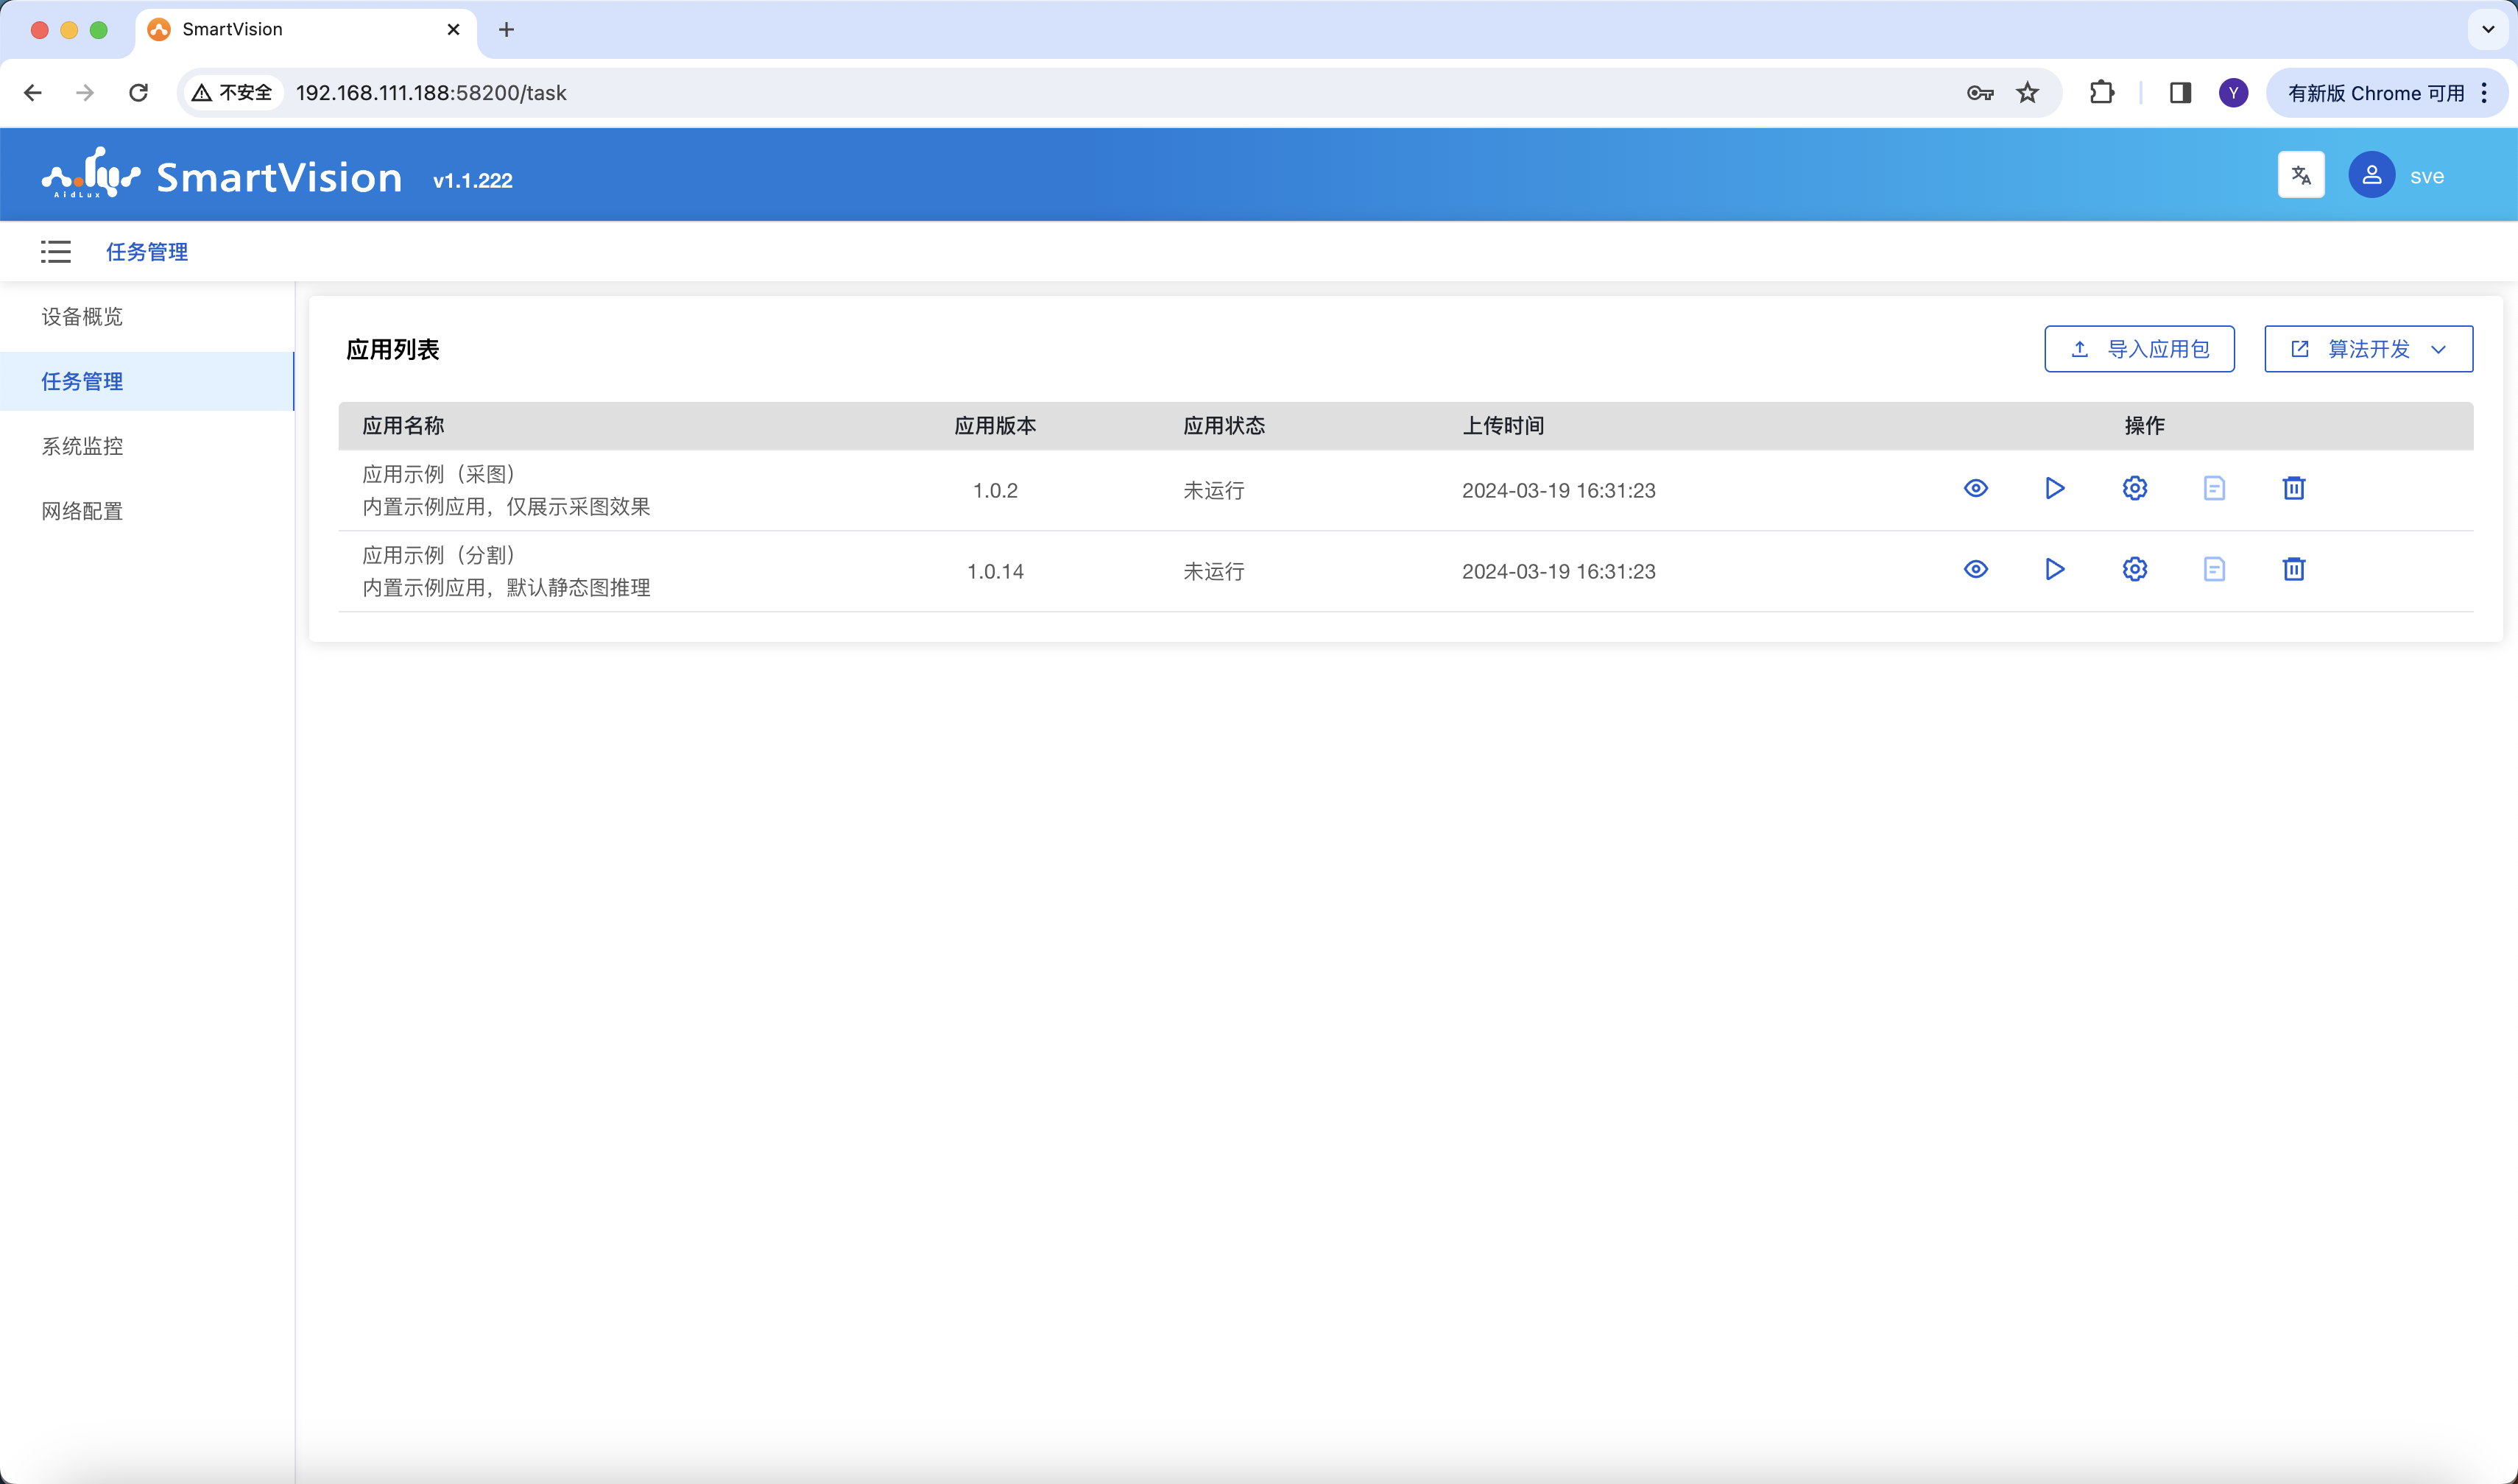Reload the page with refresh icon
The height and width of the screenshot is (1484, 2518).
pyautogui.click(x=138, y=93)
